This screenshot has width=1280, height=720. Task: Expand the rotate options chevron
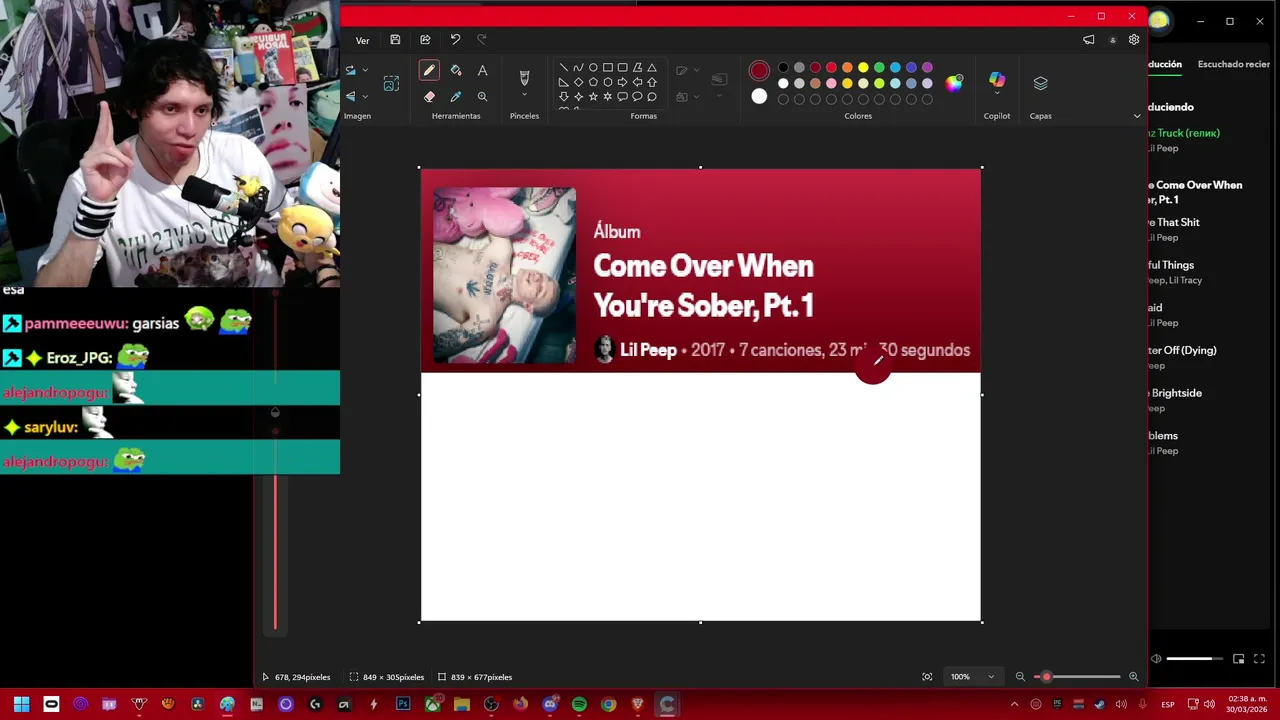tap(365, 70)
